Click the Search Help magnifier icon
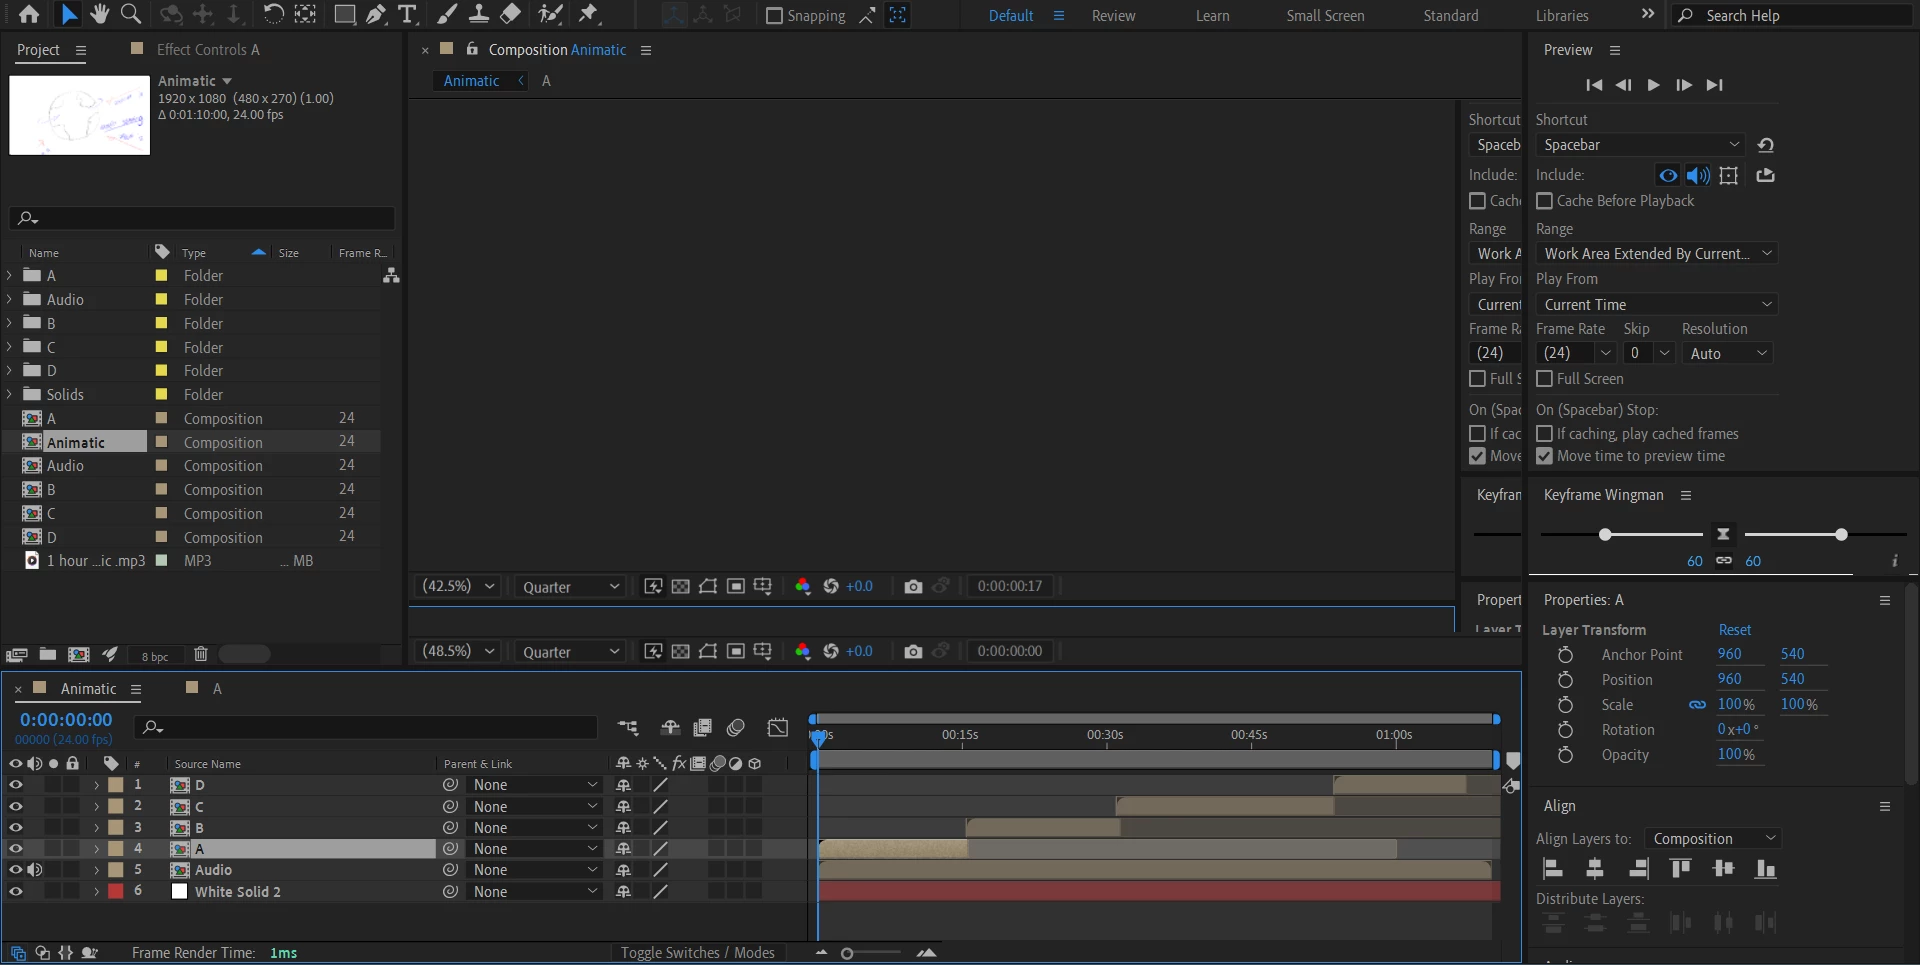This screenshot has height=965, width=1920. (1685, 15)
